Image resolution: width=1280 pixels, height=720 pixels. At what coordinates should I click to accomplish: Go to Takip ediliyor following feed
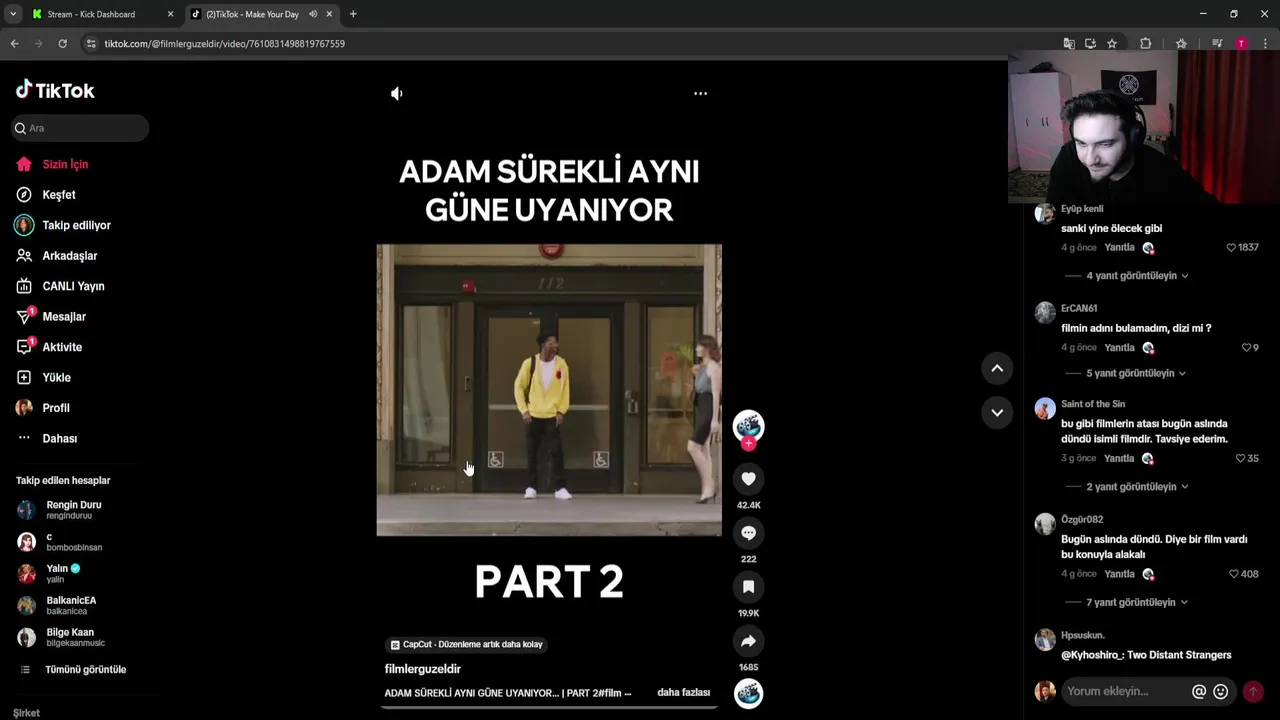63,225
